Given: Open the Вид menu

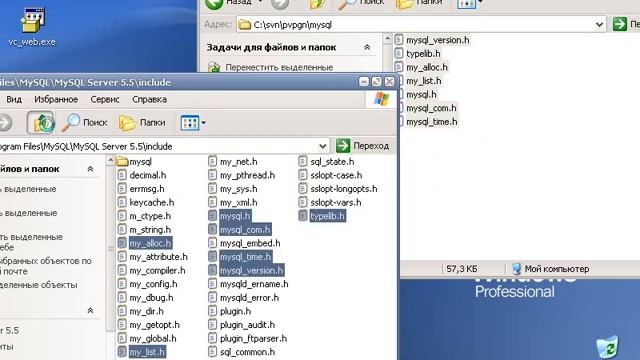Looking at the screenshot, I should point(14,99).
